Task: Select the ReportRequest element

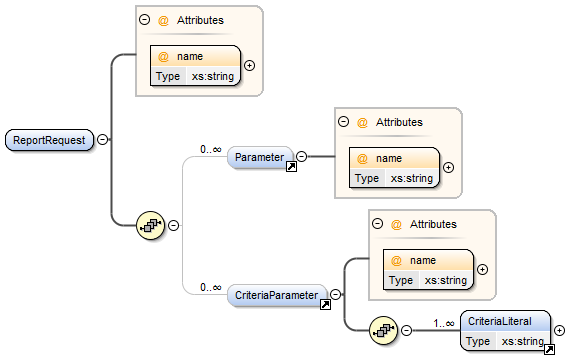Action: pos(49,140)
